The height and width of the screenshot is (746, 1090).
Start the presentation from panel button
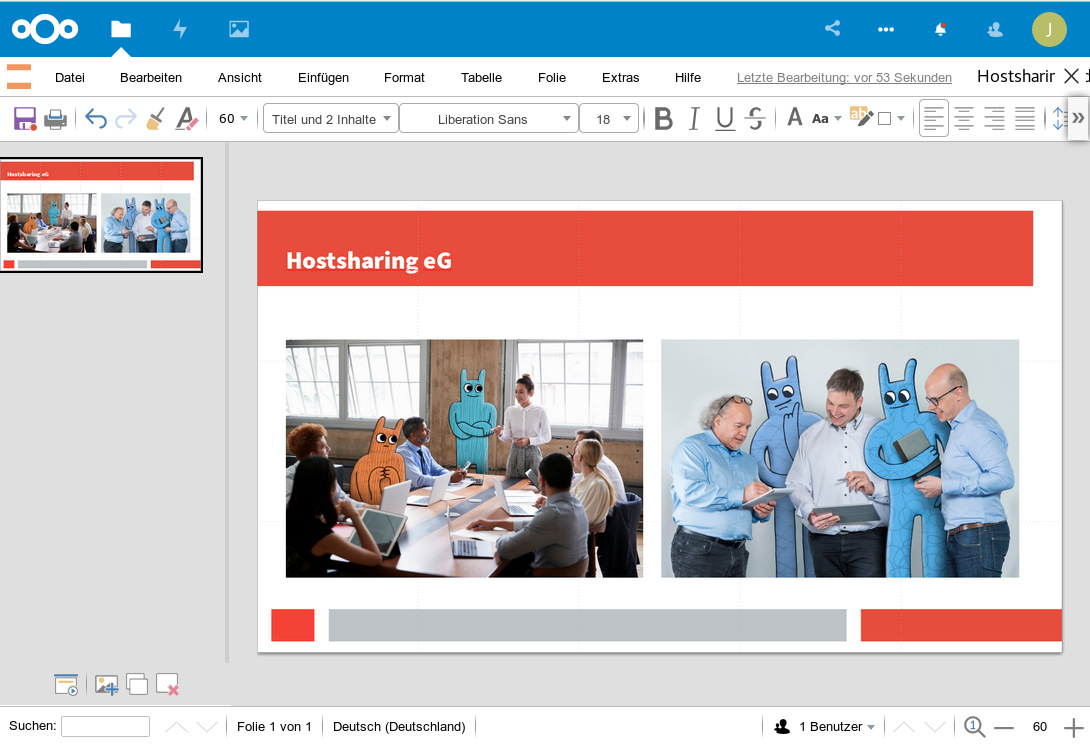(66, 685)
